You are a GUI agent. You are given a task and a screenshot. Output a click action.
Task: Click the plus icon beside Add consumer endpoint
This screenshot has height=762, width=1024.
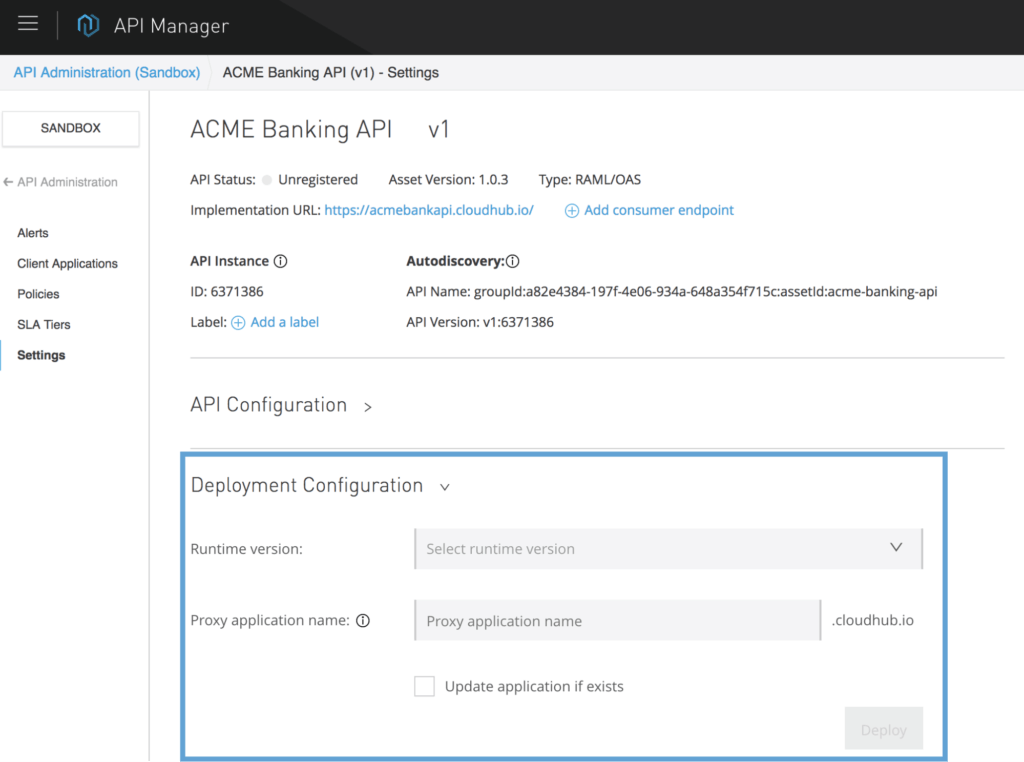(571, 210)
